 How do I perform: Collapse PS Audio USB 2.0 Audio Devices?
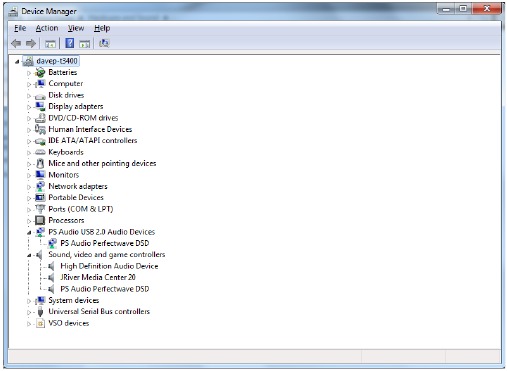click(x=29, y=233)
